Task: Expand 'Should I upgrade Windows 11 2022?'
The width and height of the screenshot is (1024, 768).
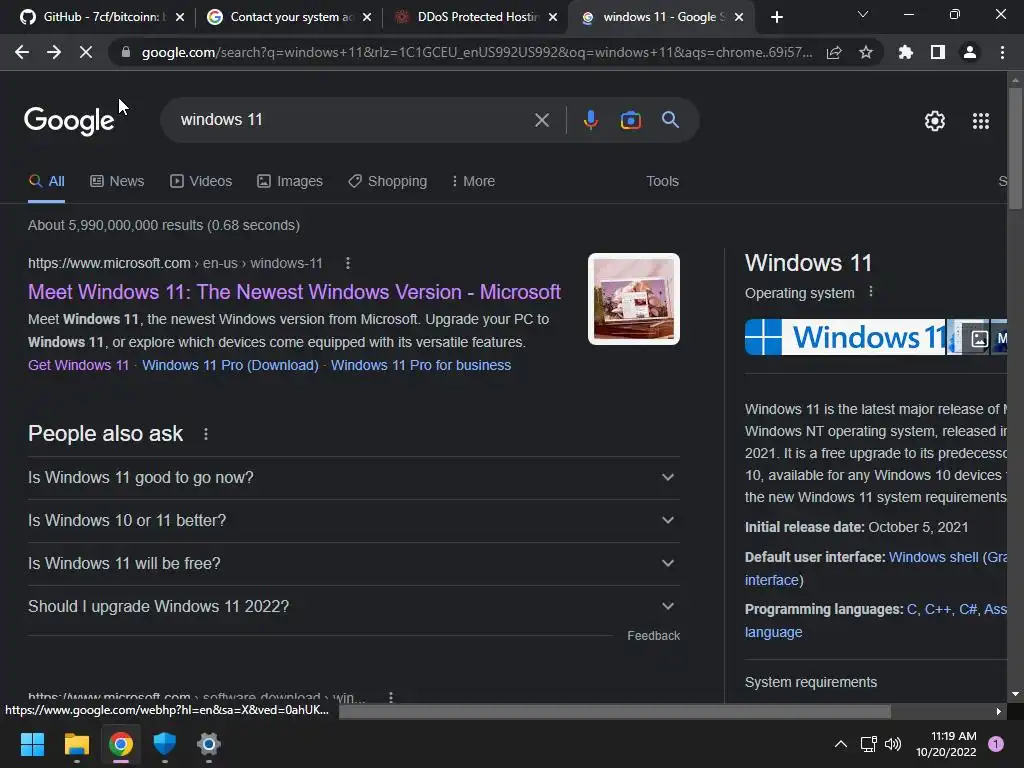Action: 353,607
